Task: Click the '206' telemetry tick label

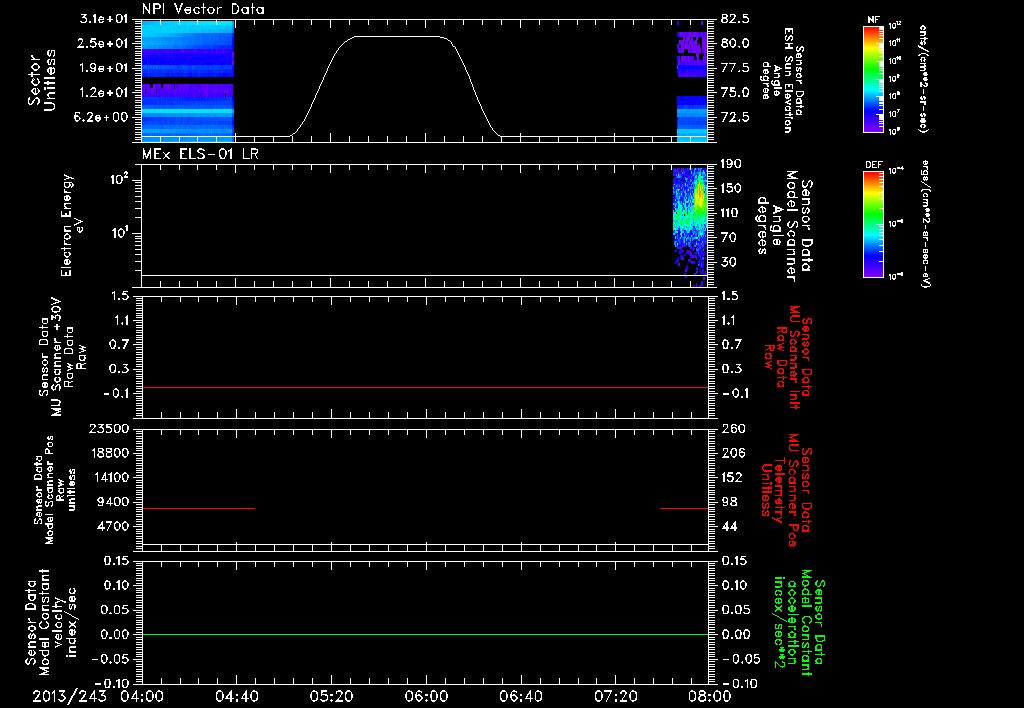Action: coord(731,453)
